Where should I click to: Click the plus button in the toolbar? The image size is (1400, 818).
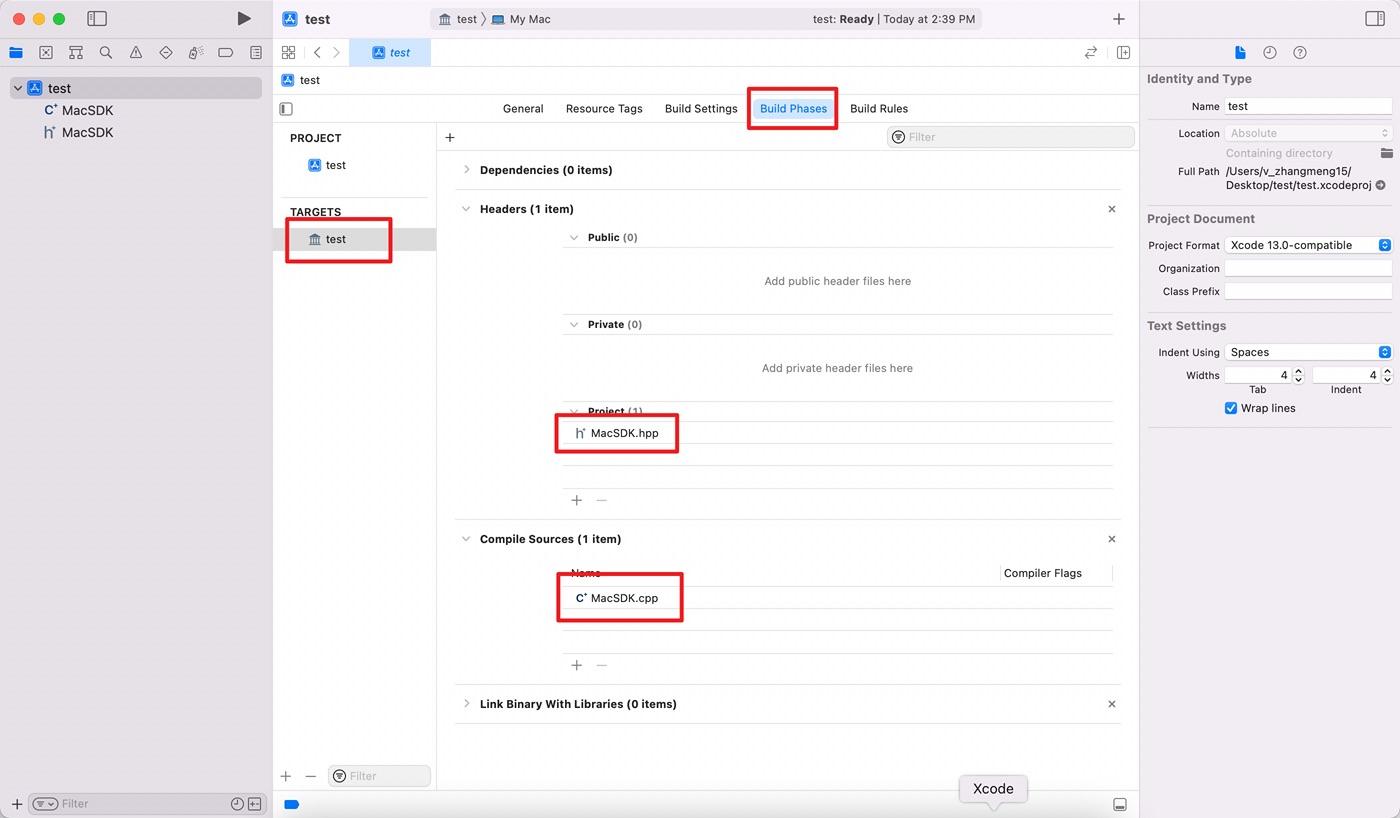point(1119,19)
